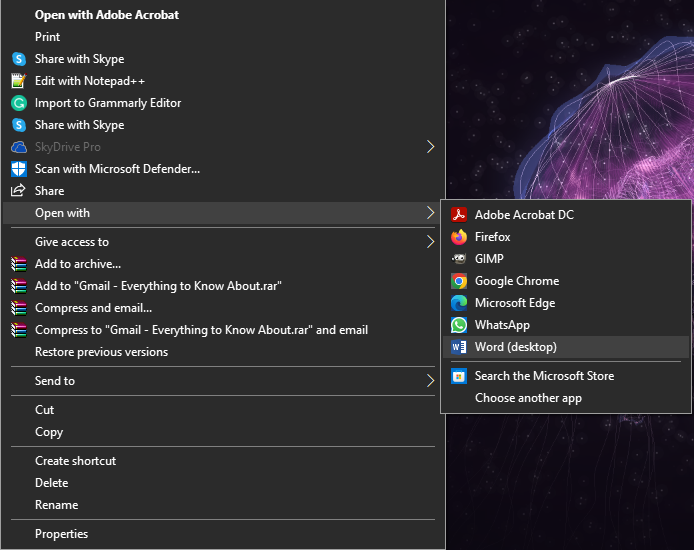This screenshot has width=694, height=550.
Task: Click the SkyDrive Pro cloud icon
Action: pyautogui.click(x=19, y=147)
